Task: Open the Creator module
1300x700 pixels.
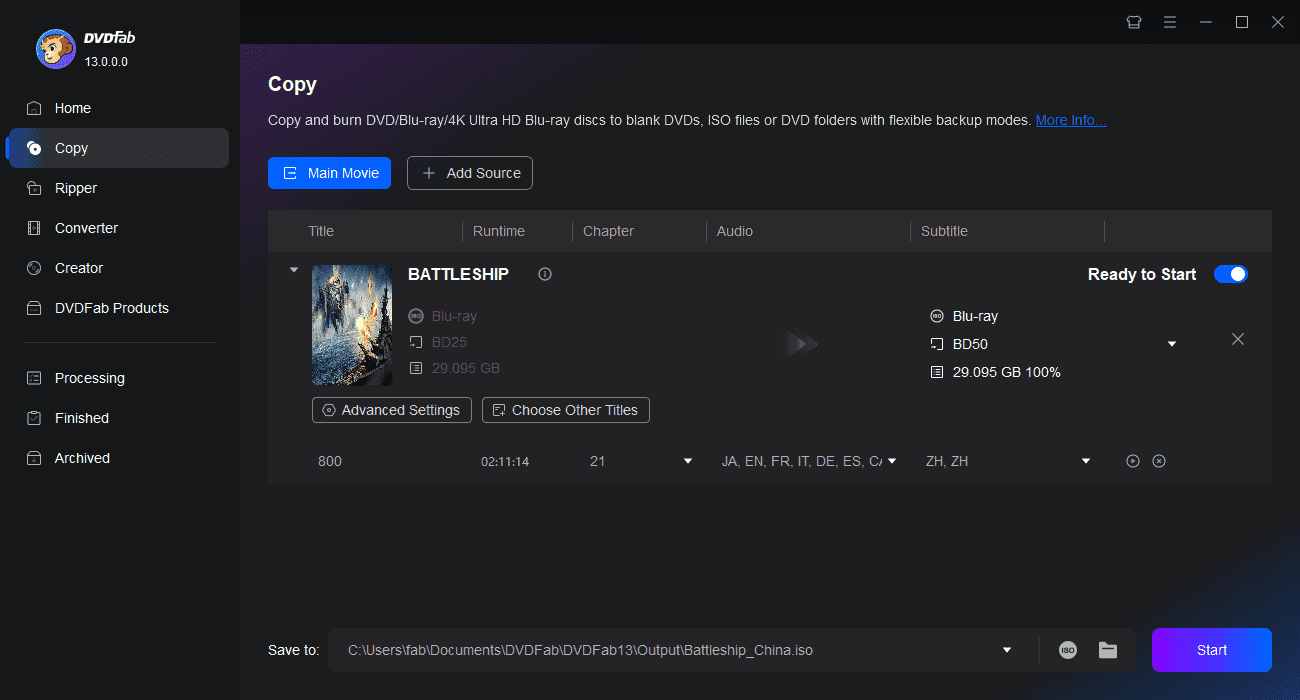Action: 118,268
